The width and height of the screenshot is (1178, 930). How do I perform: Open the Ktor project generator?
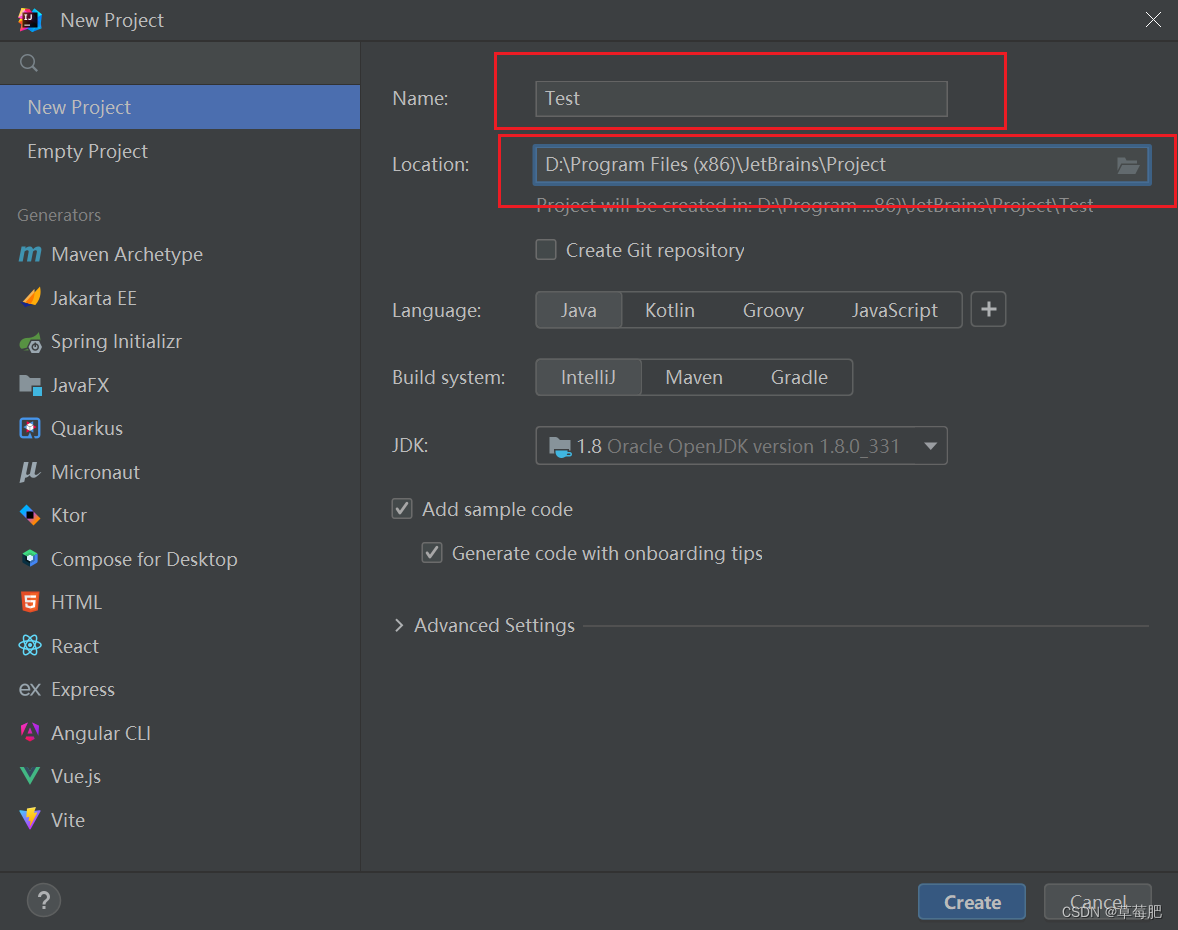67,515
